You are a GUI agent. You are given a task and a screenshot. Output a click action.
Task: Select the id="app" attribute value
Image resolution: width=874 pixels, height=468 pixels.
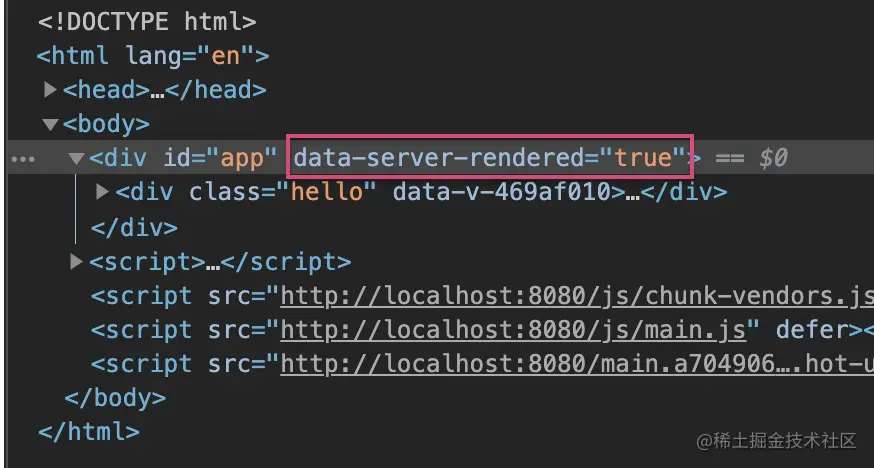pyautogui.click(x=242, y=158)
